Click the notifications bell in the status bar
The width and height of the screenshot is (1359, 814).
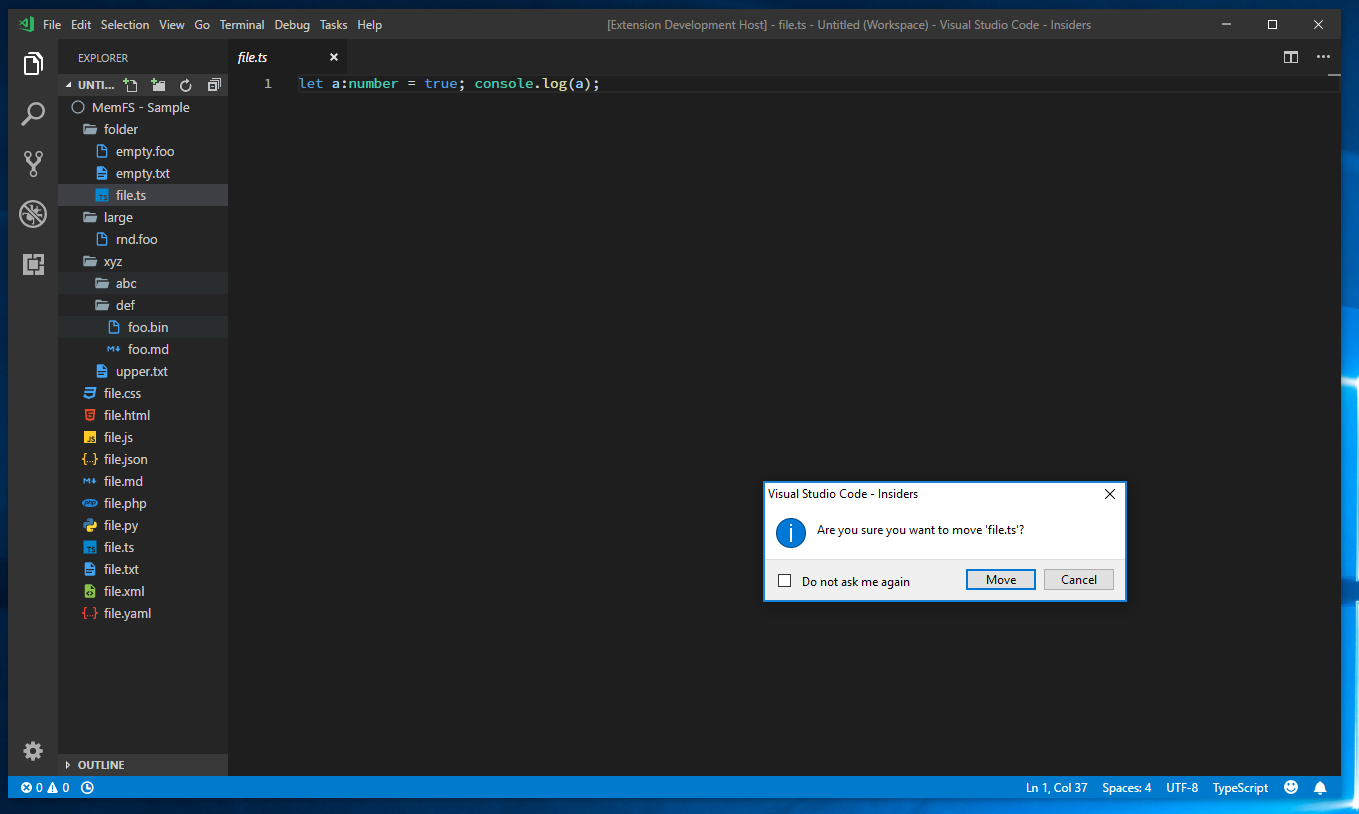pyautogui.click(x=1320, y=787)
